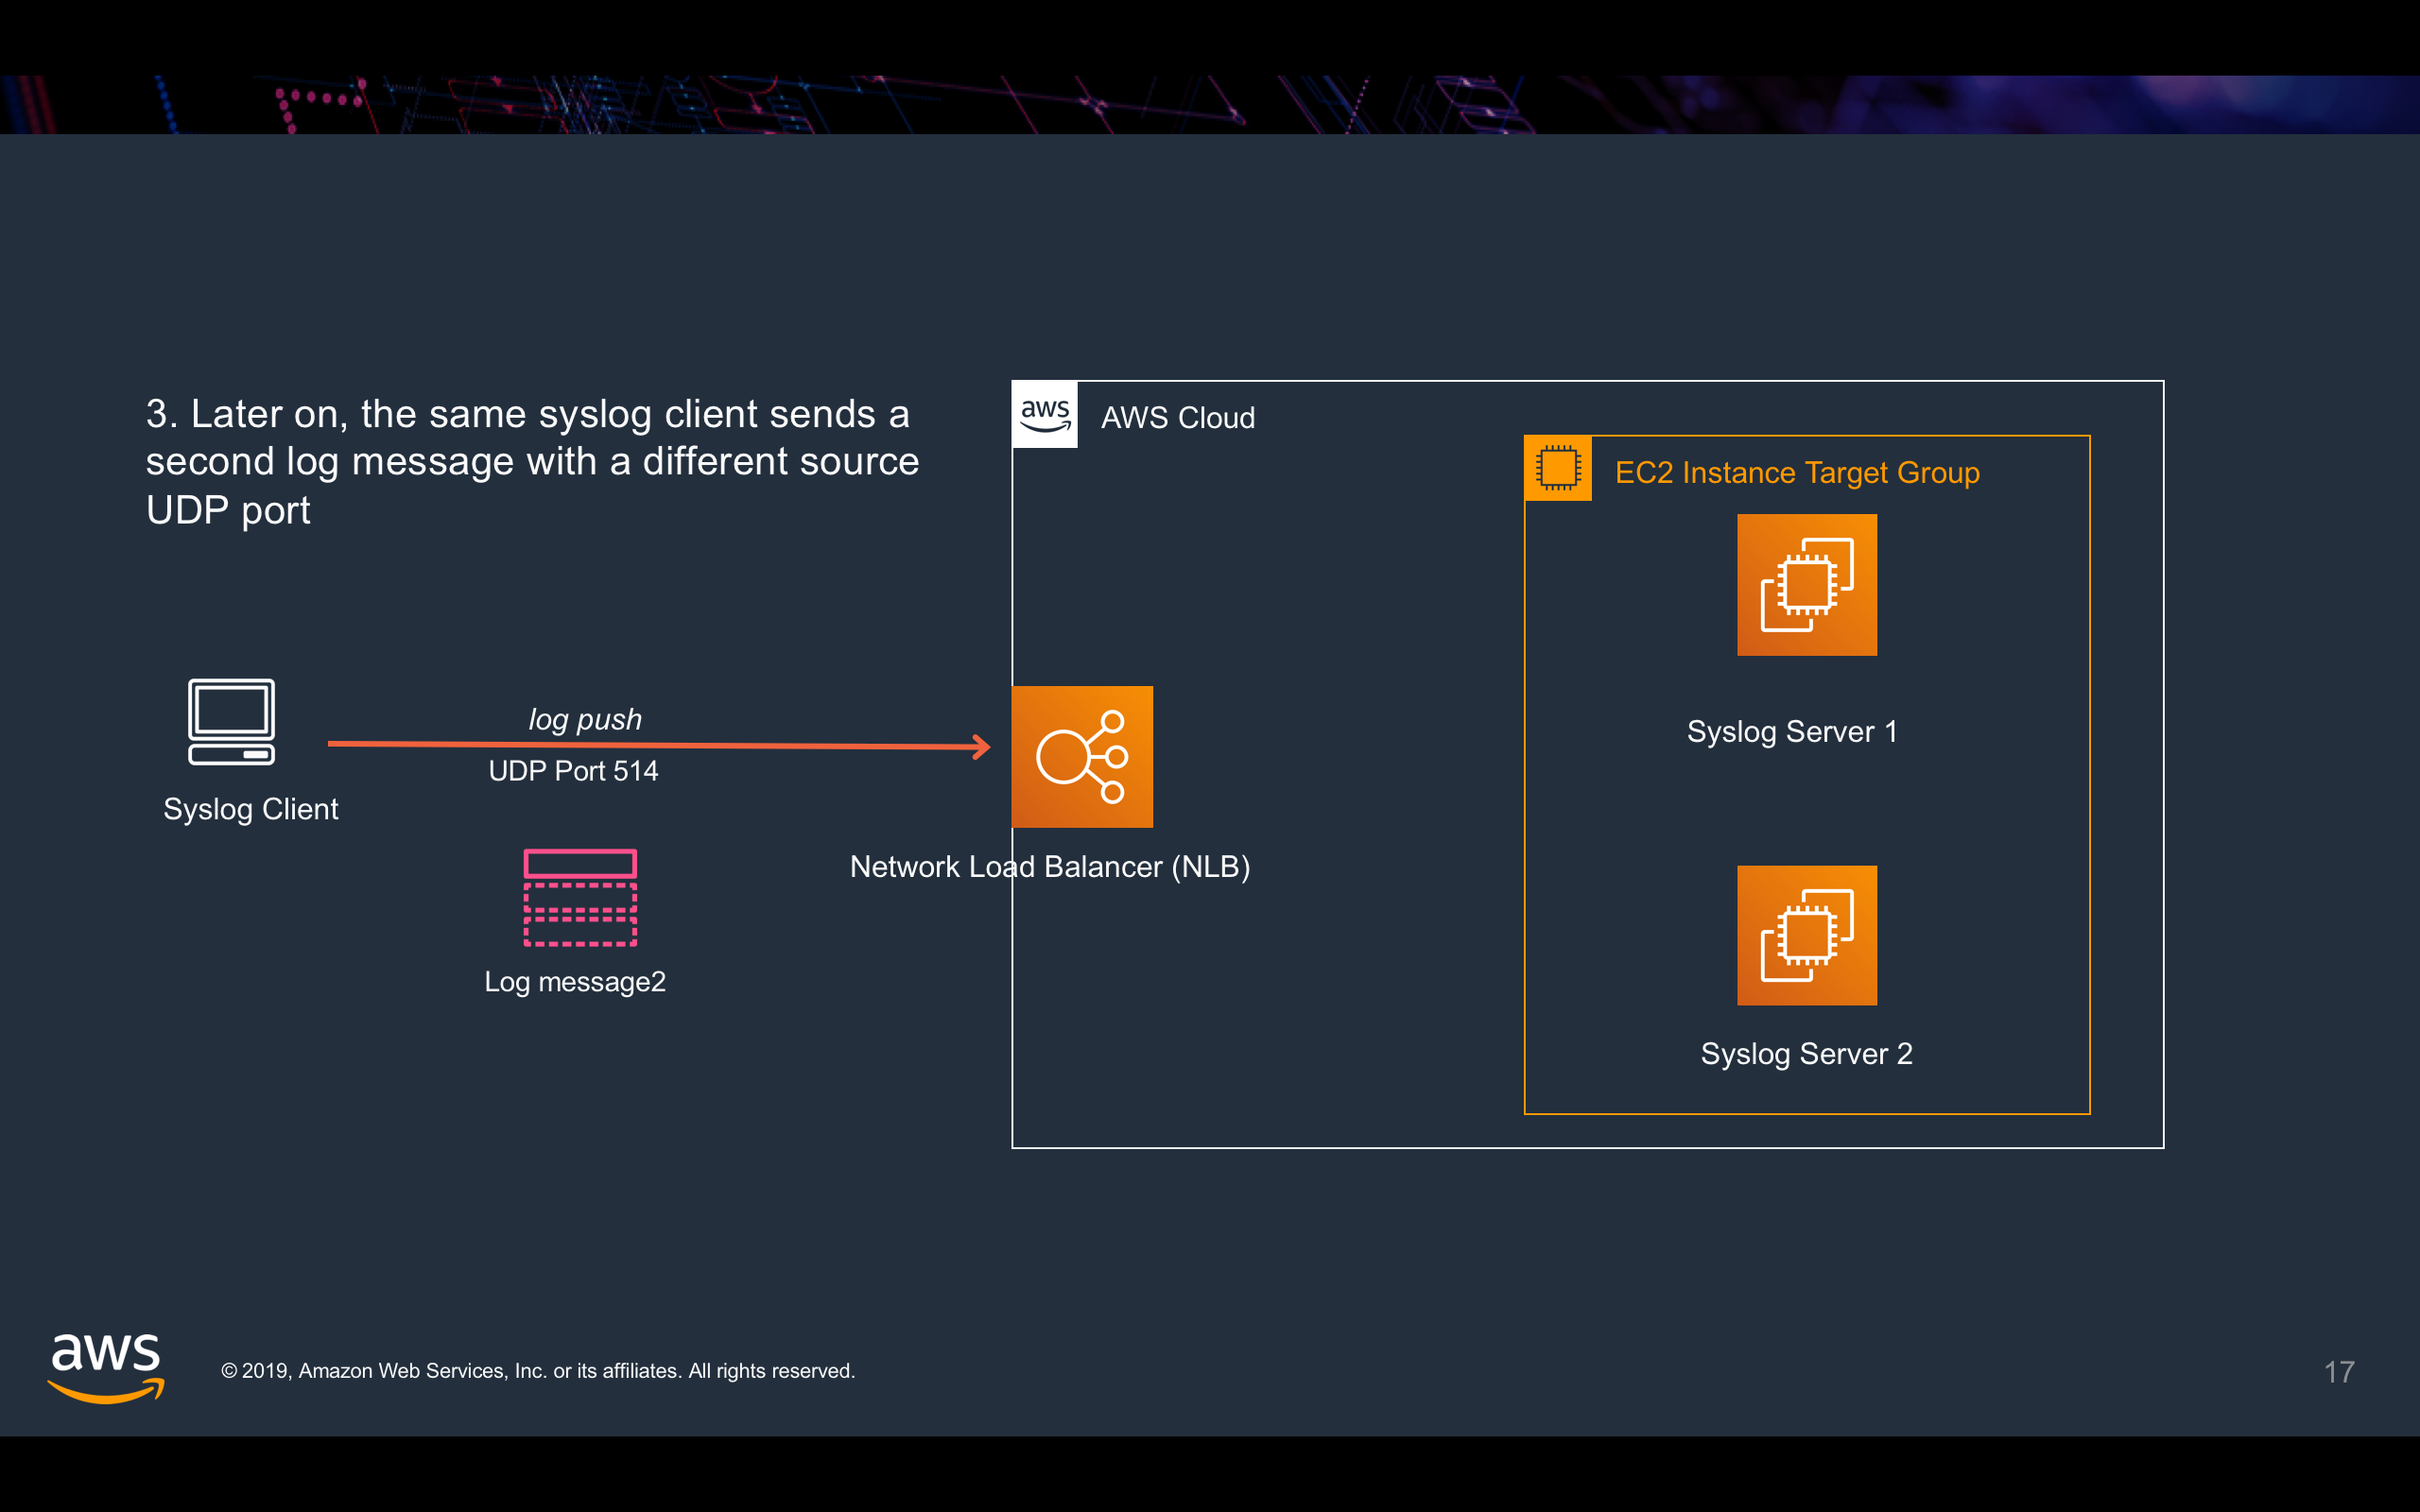Click the AWS Cloud logo badge
The width and height of the screenshot is (2420, 1512).
1045,414
